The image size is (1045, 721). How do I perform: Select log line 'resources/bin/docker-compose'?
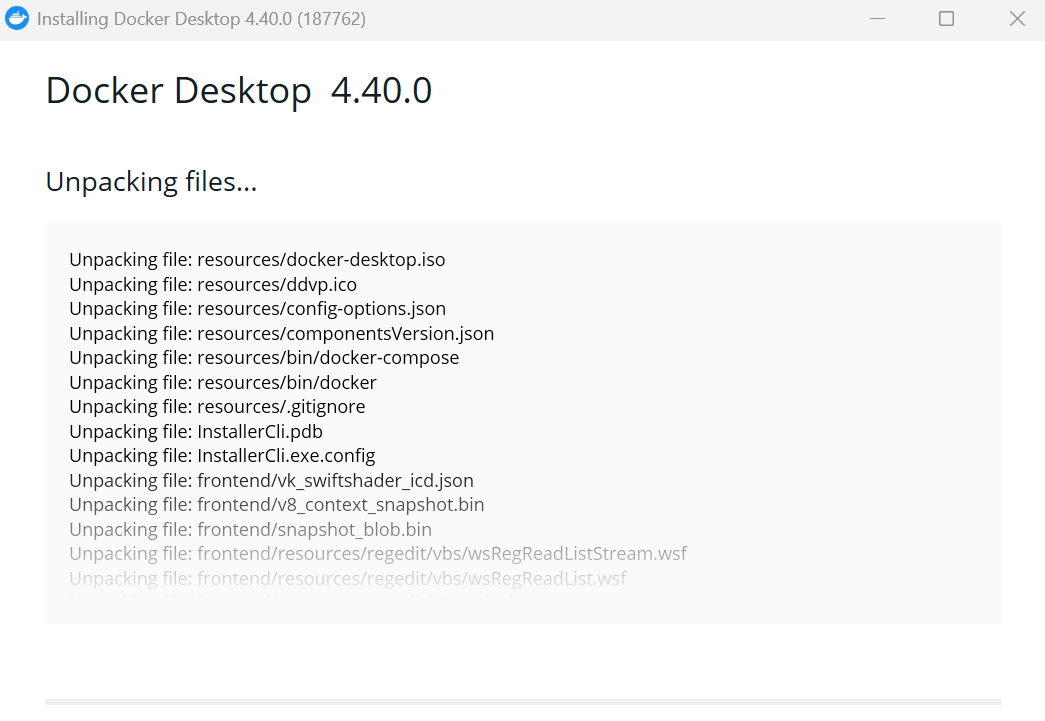tap(265, 358)
